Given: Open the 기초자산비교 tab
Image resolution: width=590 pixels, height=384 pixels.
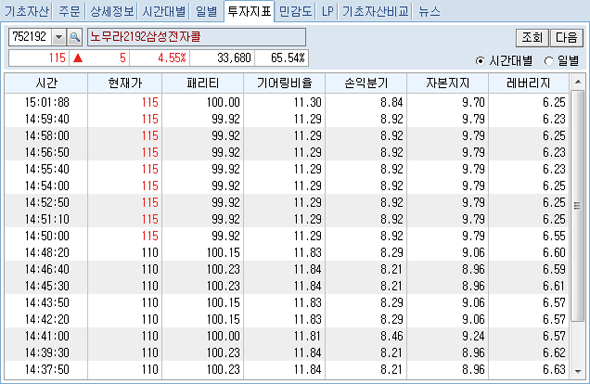Looking at the screenshot, I should click(x=375, y=11).
